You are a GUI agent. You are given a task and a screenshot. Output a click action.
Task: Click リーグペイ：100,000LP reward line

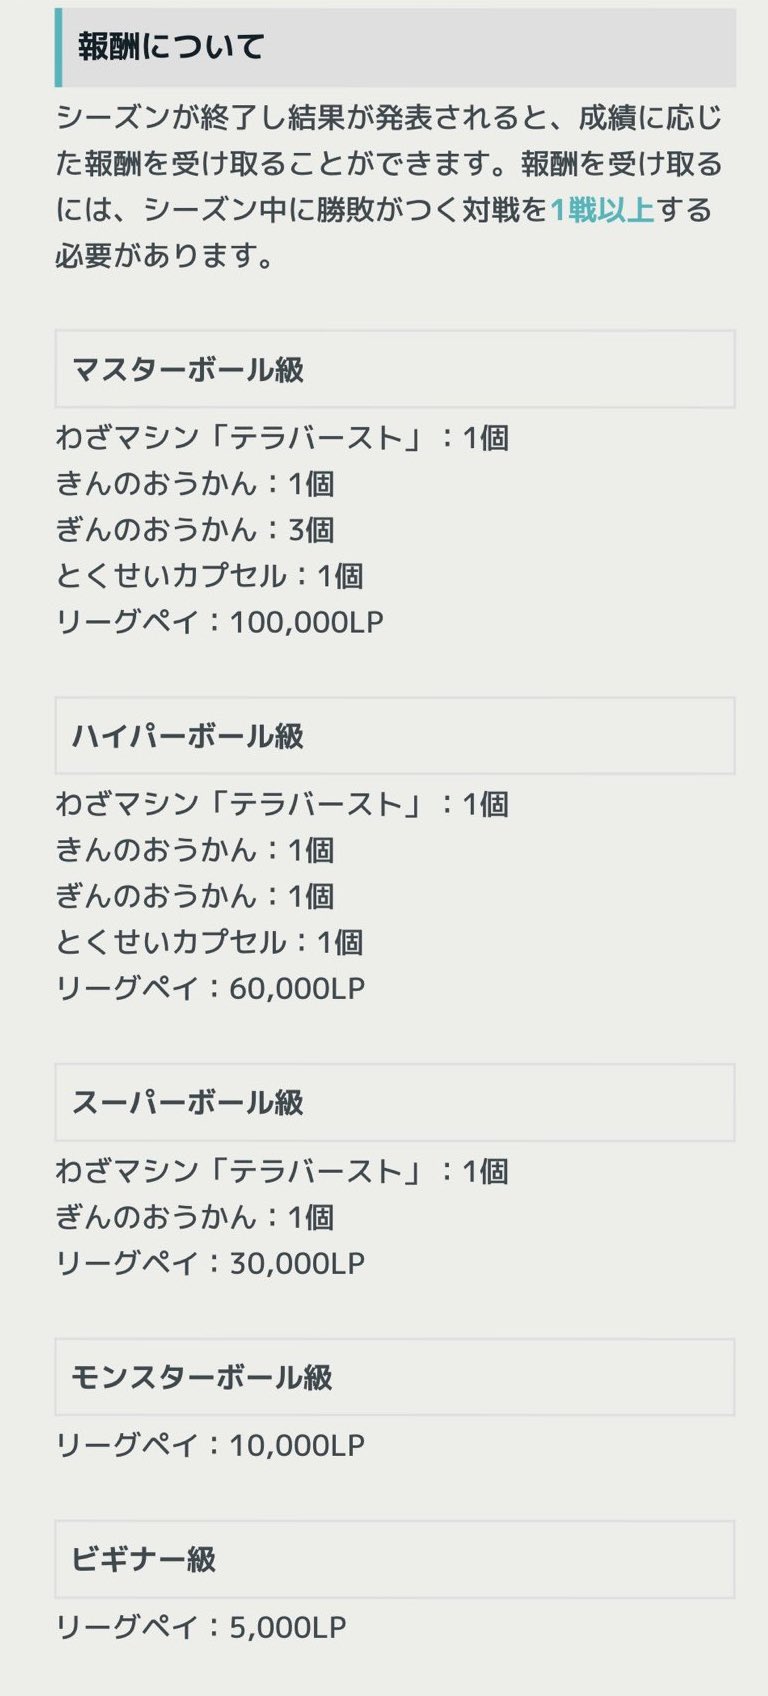coord(220,622)
